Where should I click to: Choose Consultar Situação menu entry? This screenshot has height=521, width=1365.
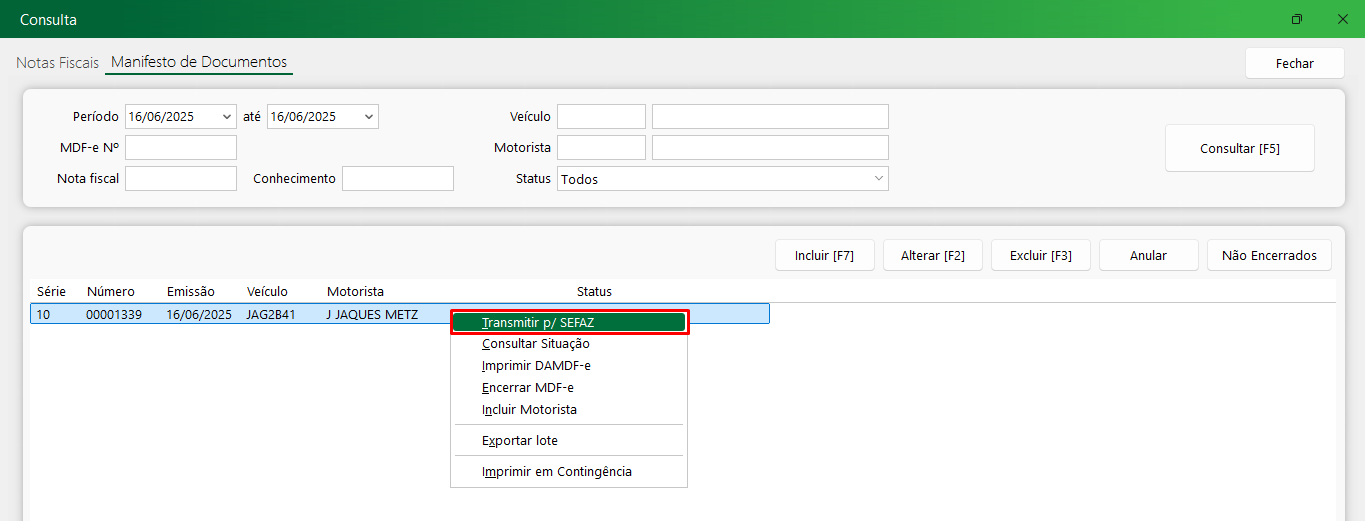[569, 344]
